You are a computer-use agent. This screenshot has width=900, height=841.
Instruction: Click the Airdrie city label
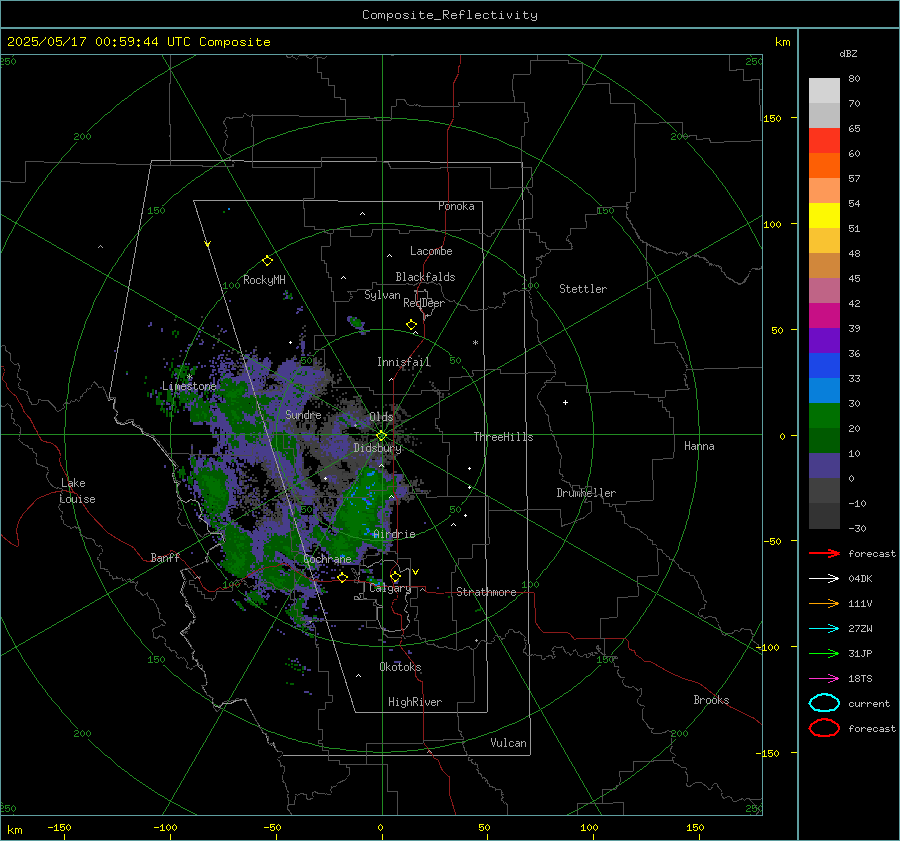tap(394, 534)
